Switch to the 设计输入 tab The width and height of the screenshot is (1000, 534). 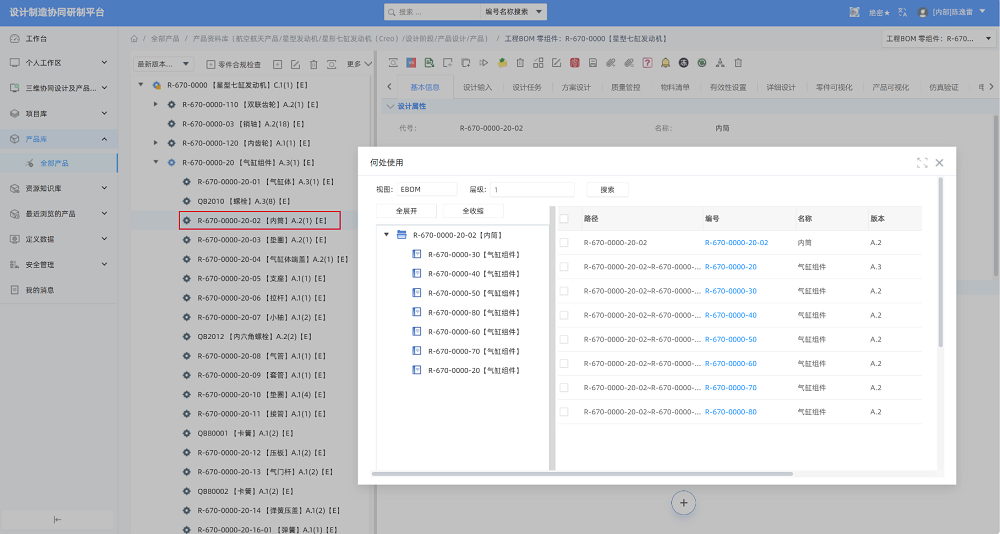(478, 87)
